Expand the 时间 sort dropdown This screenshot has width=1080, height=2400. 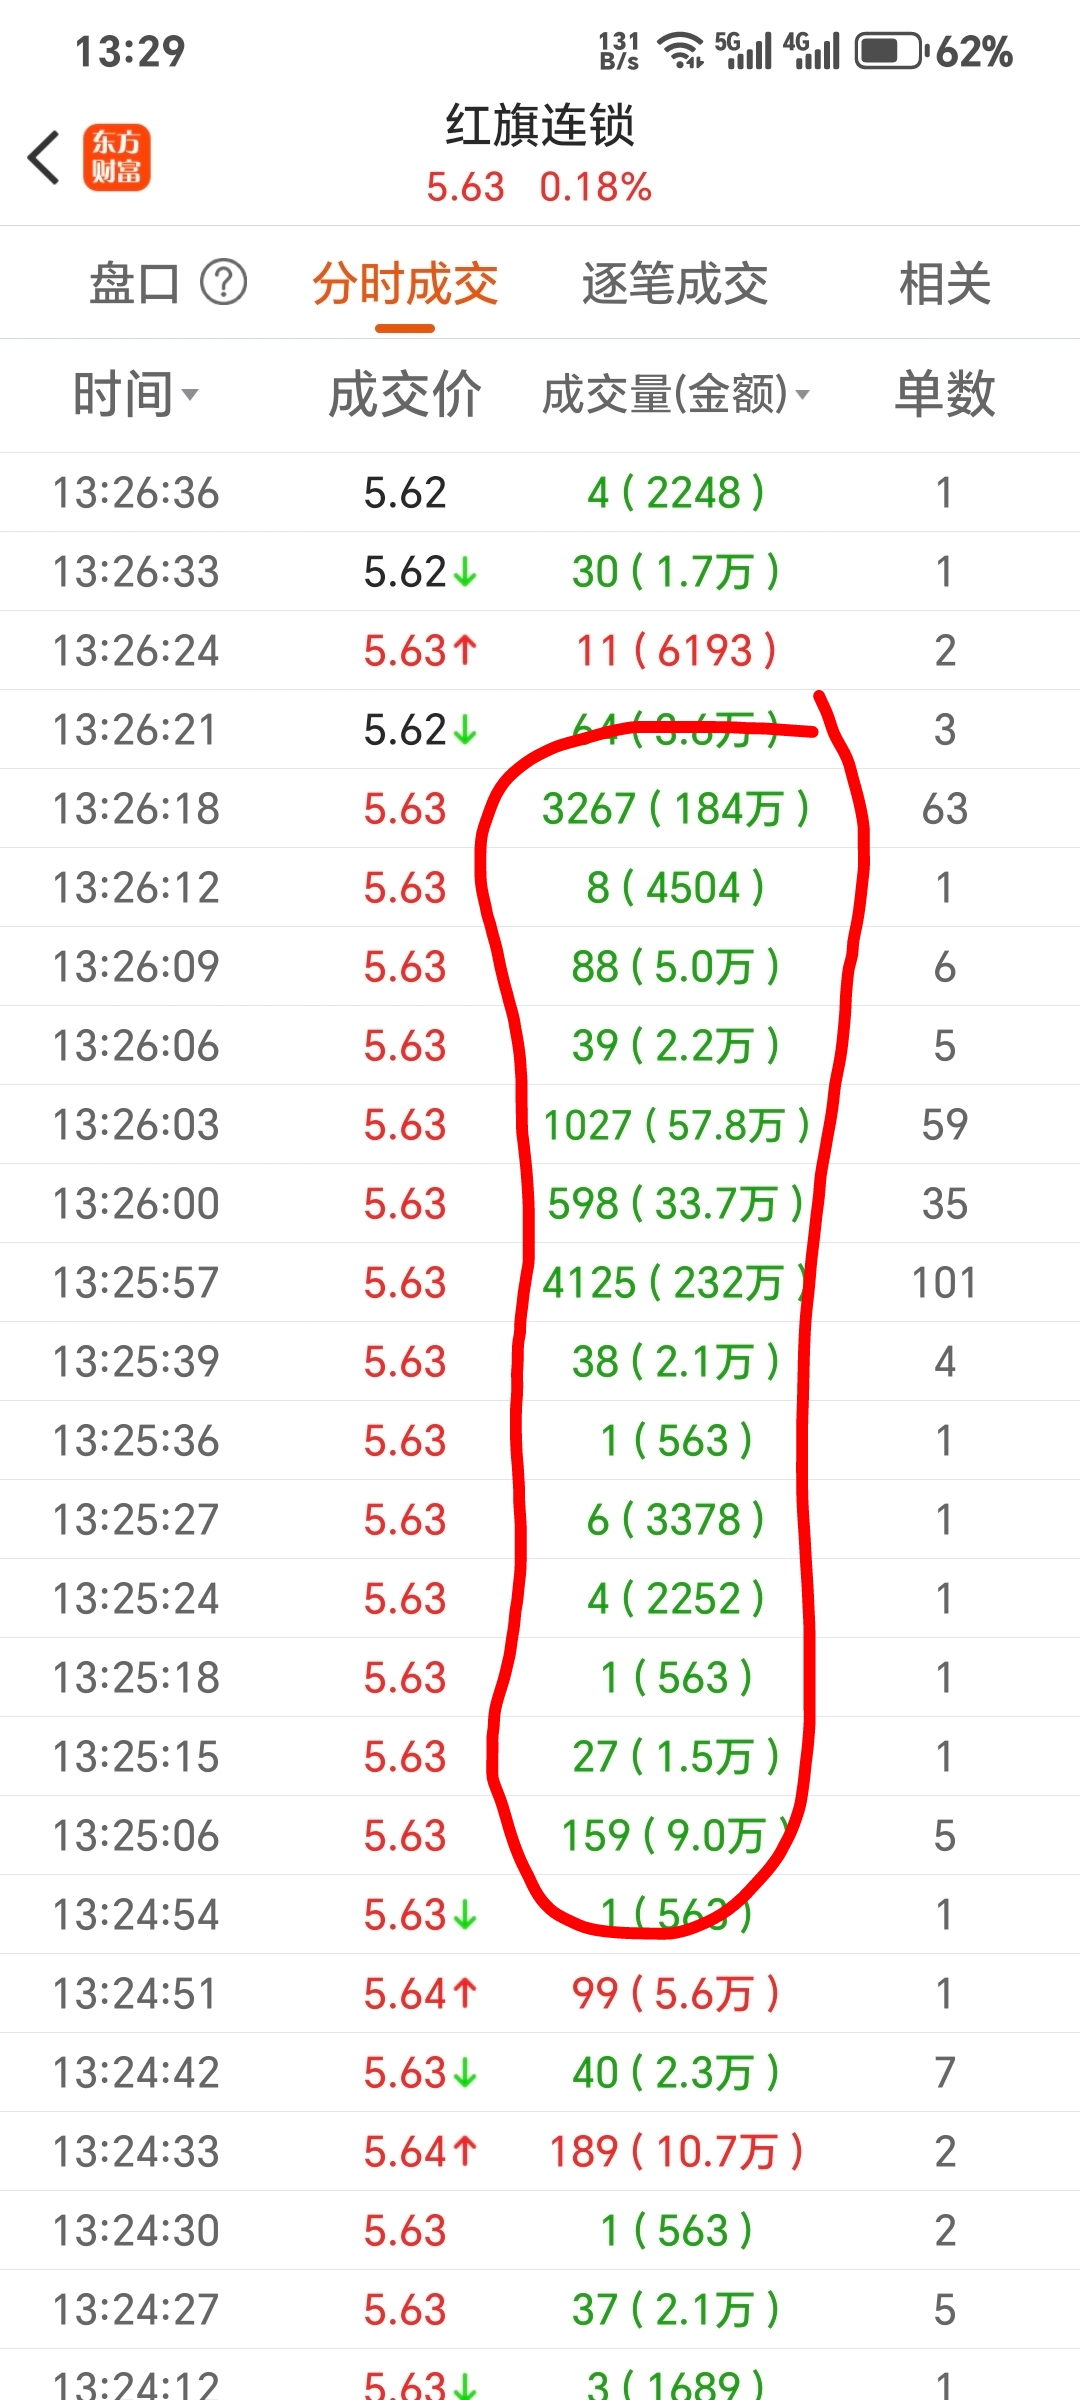(136, 394)
